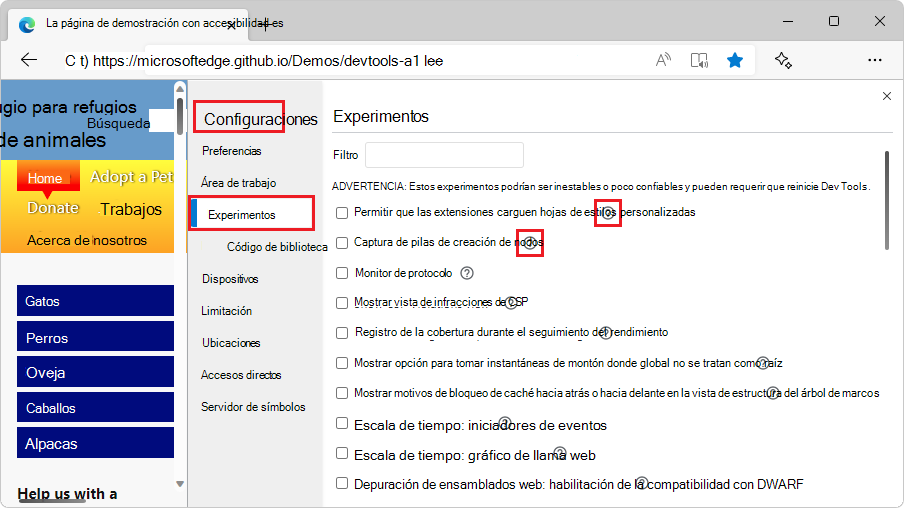This screenshot has width=904, height=508.
Task: Toggle heap snapshot global option checkbox
Action: click(x=342, y=363)
